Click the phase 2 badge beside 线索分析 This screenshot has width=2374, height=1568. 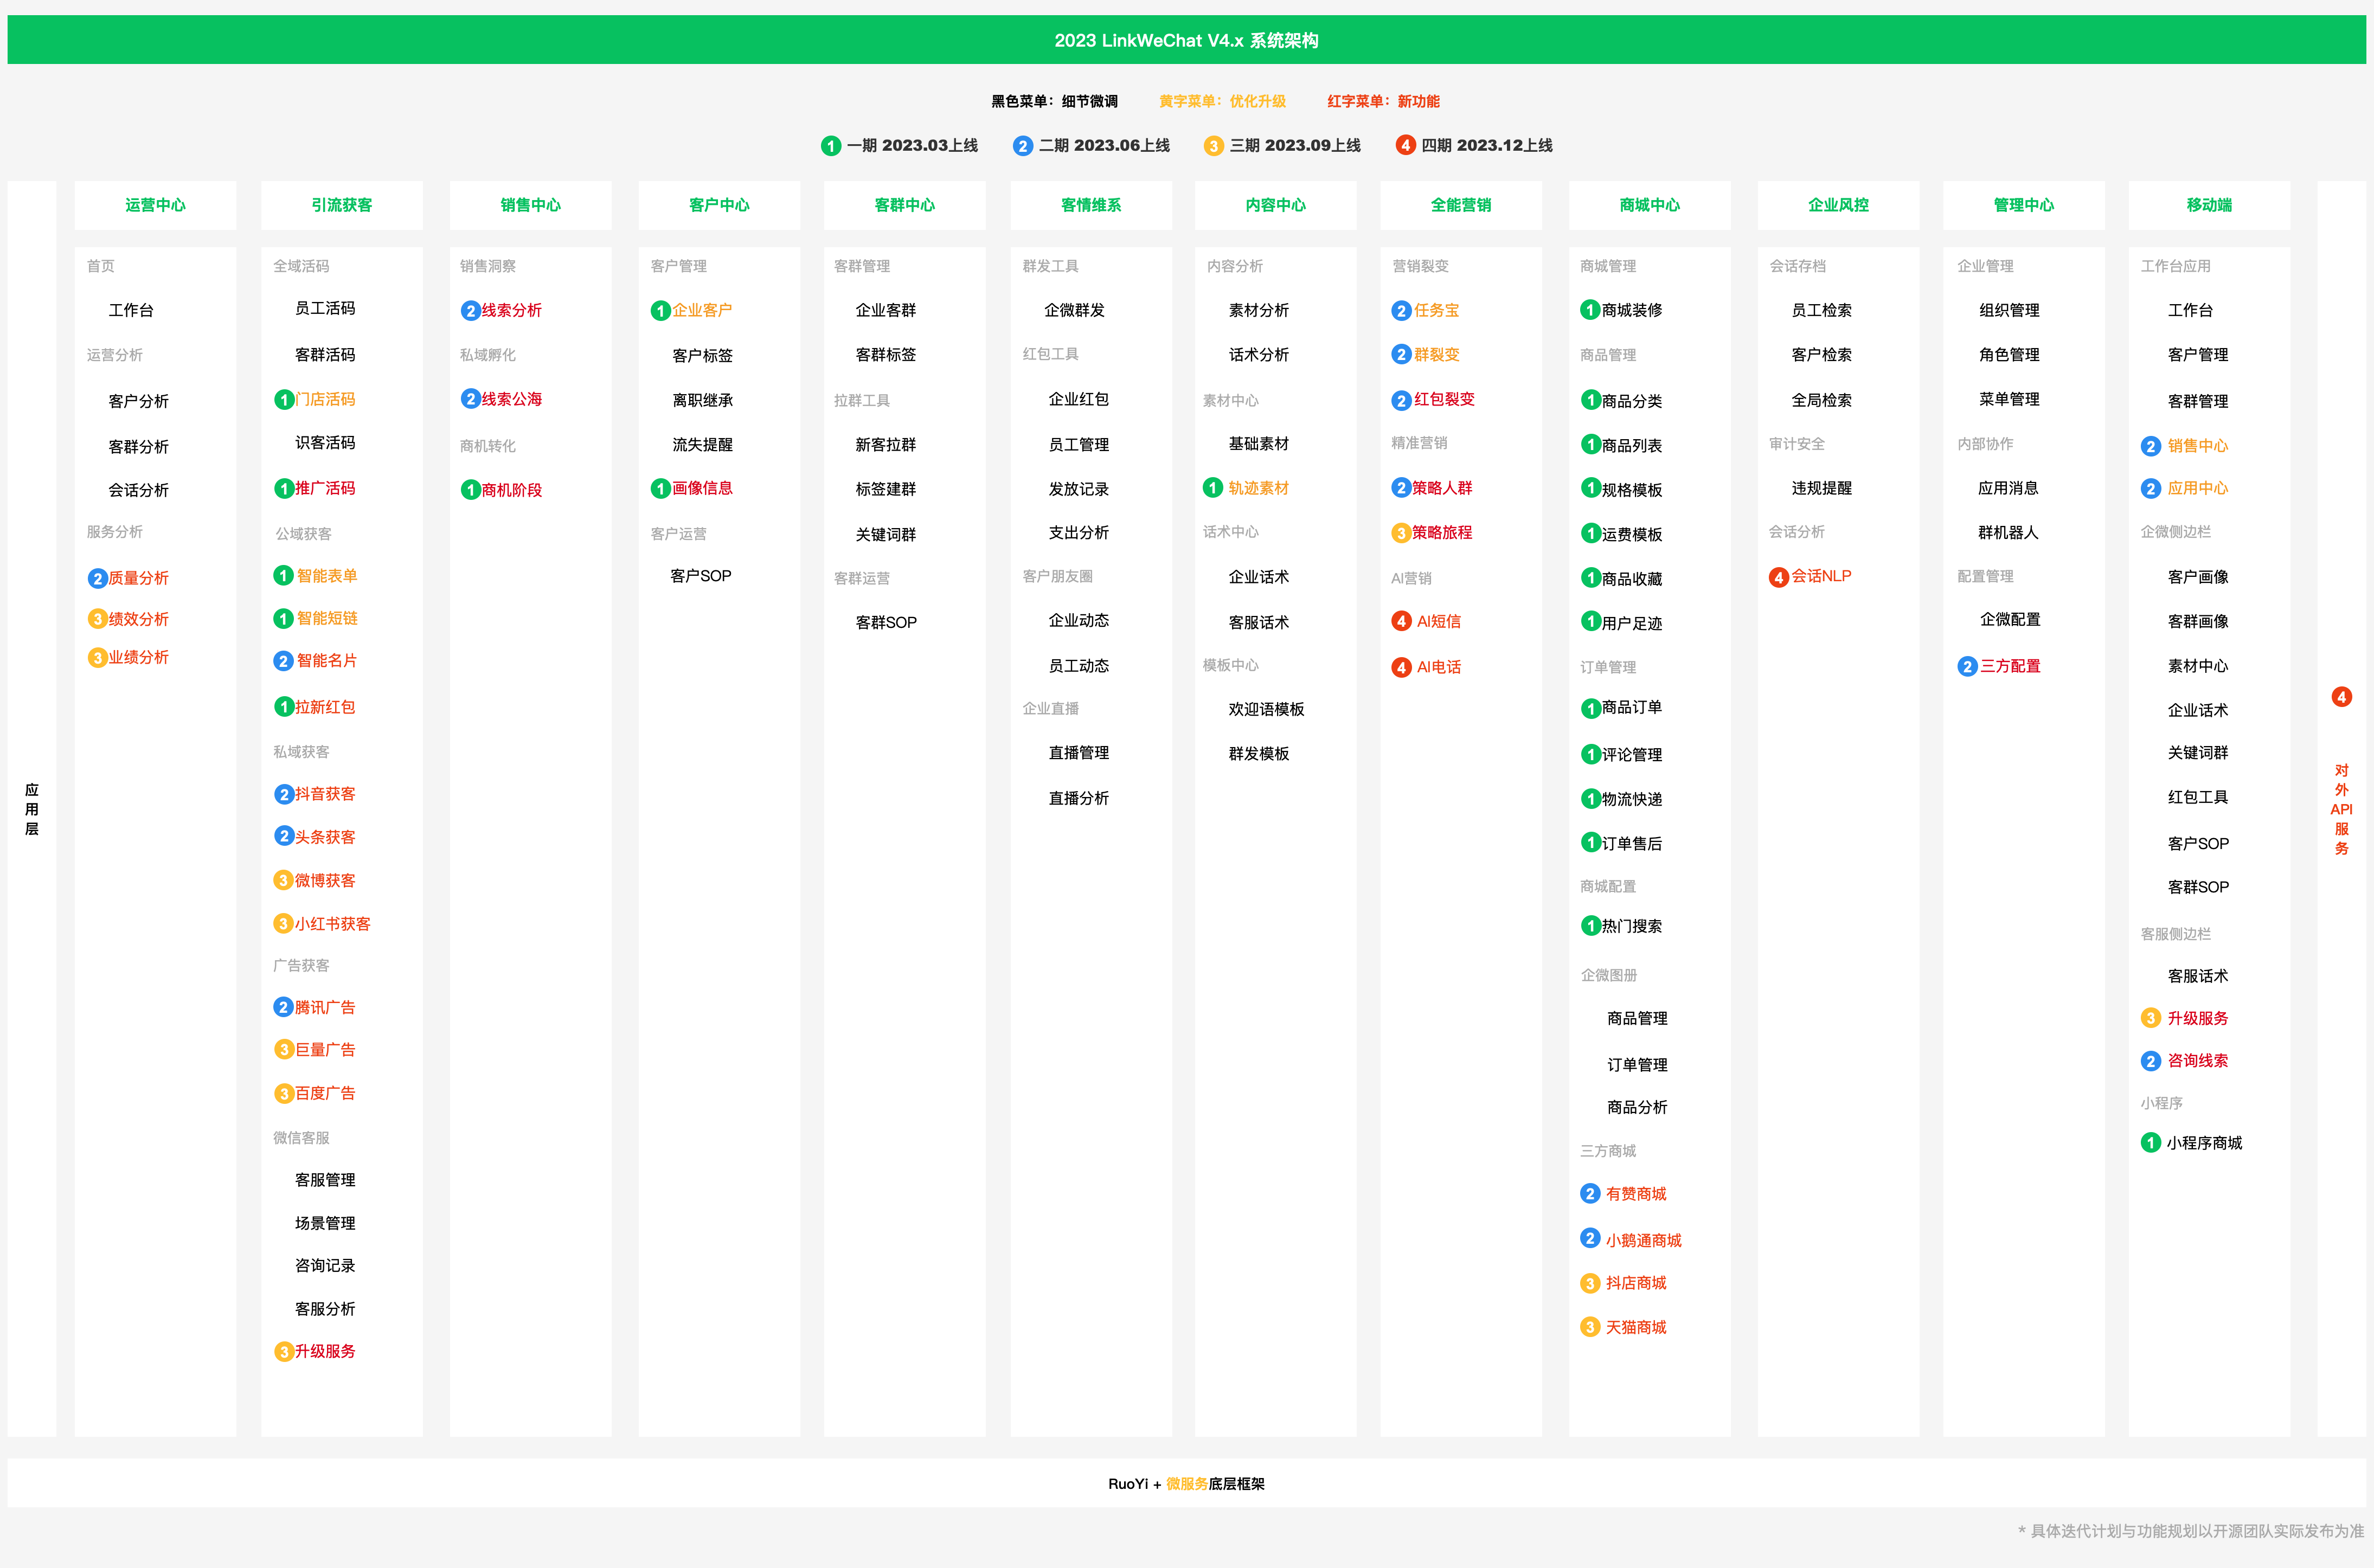click(x=470, y=311)
